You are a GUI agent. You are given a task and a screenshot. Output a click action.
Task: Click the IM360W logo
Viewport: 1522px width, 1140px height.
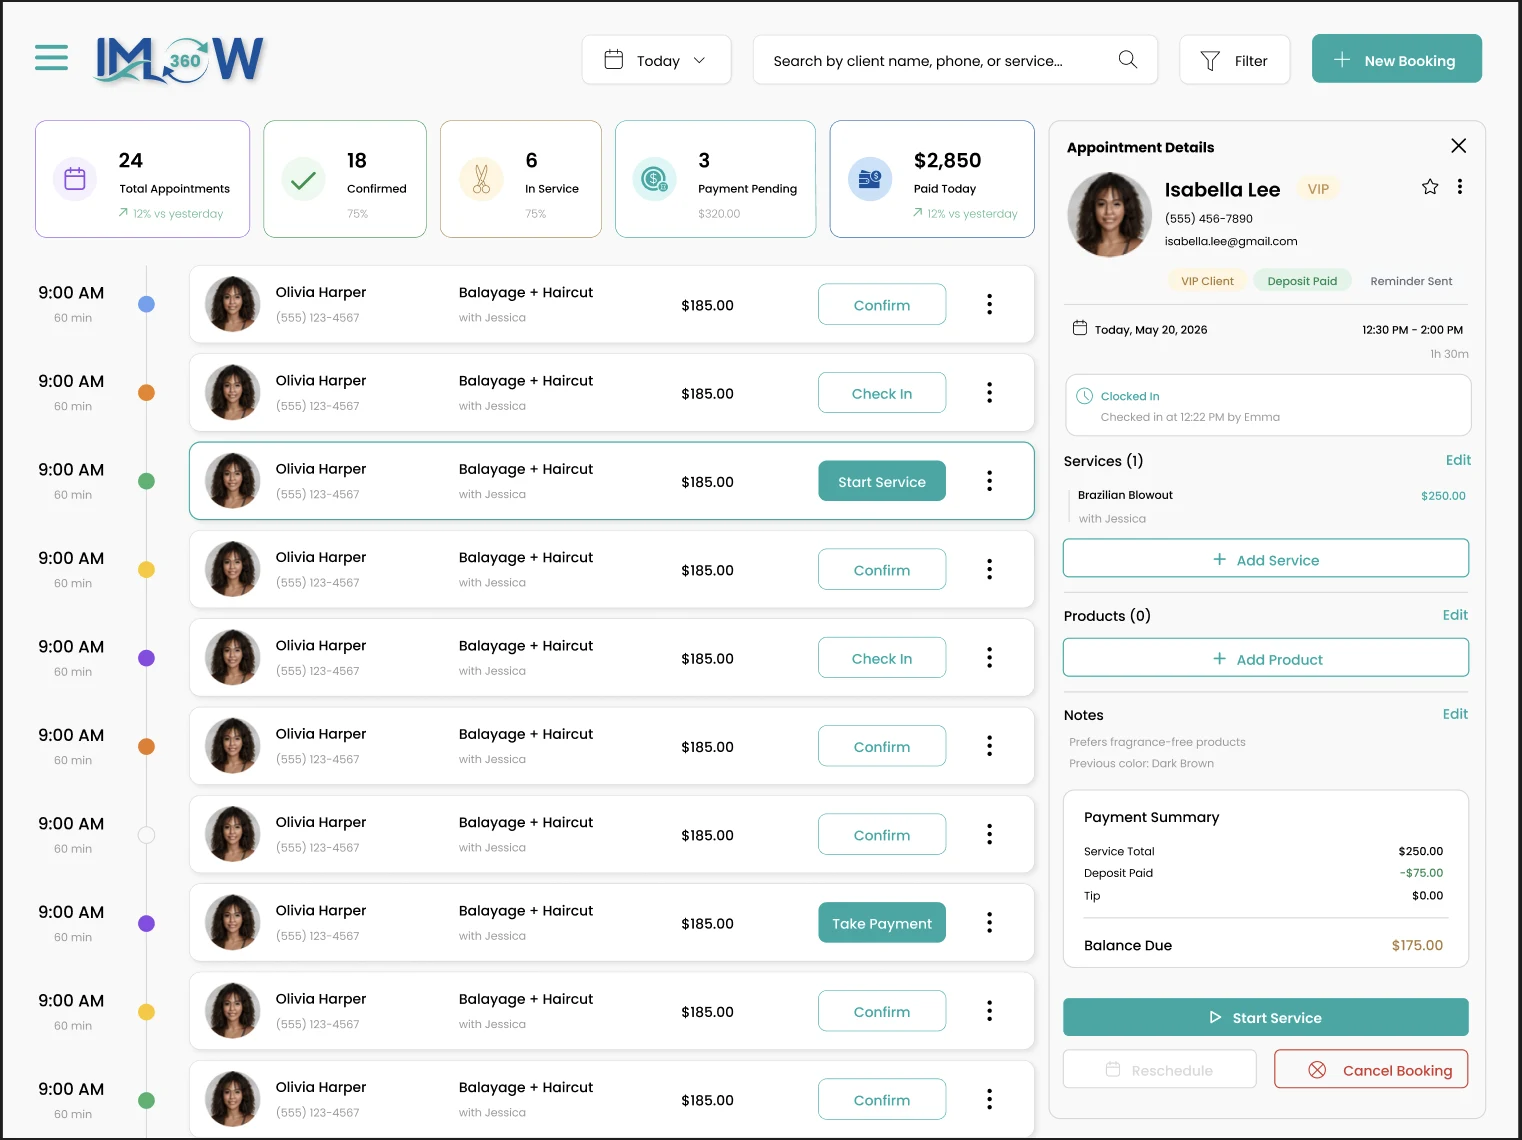point(179,60)
